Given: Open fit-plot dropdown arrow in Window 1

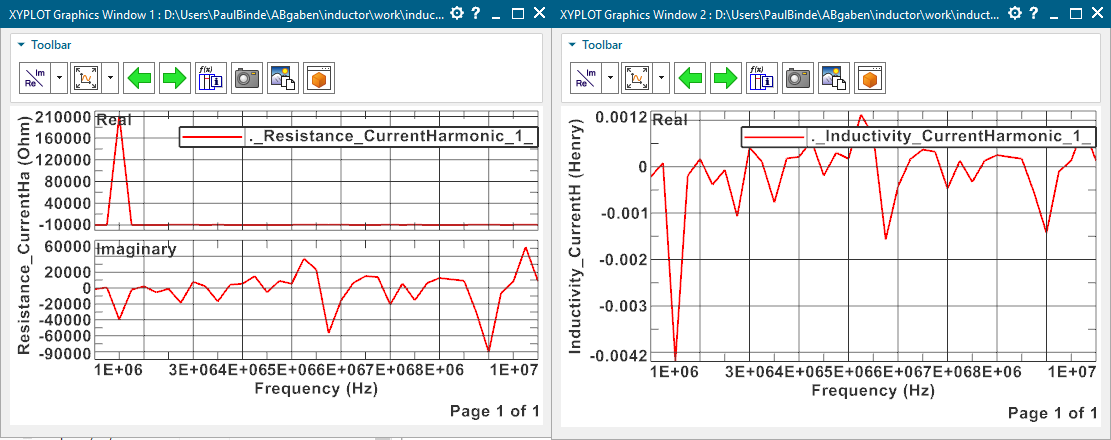Looking at the screenshot, I should [x=112, y=77].
